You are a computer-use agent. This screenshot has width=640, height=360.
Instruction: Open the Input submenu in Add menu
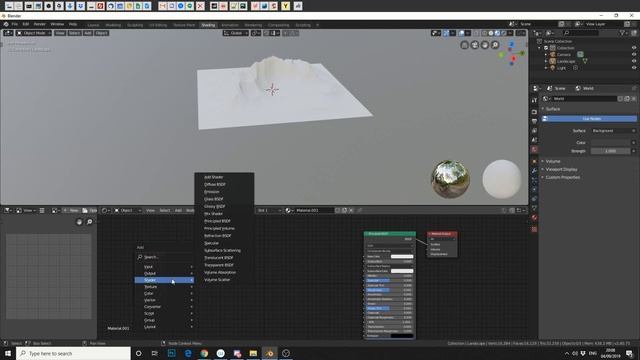click(x=164, y=267)
